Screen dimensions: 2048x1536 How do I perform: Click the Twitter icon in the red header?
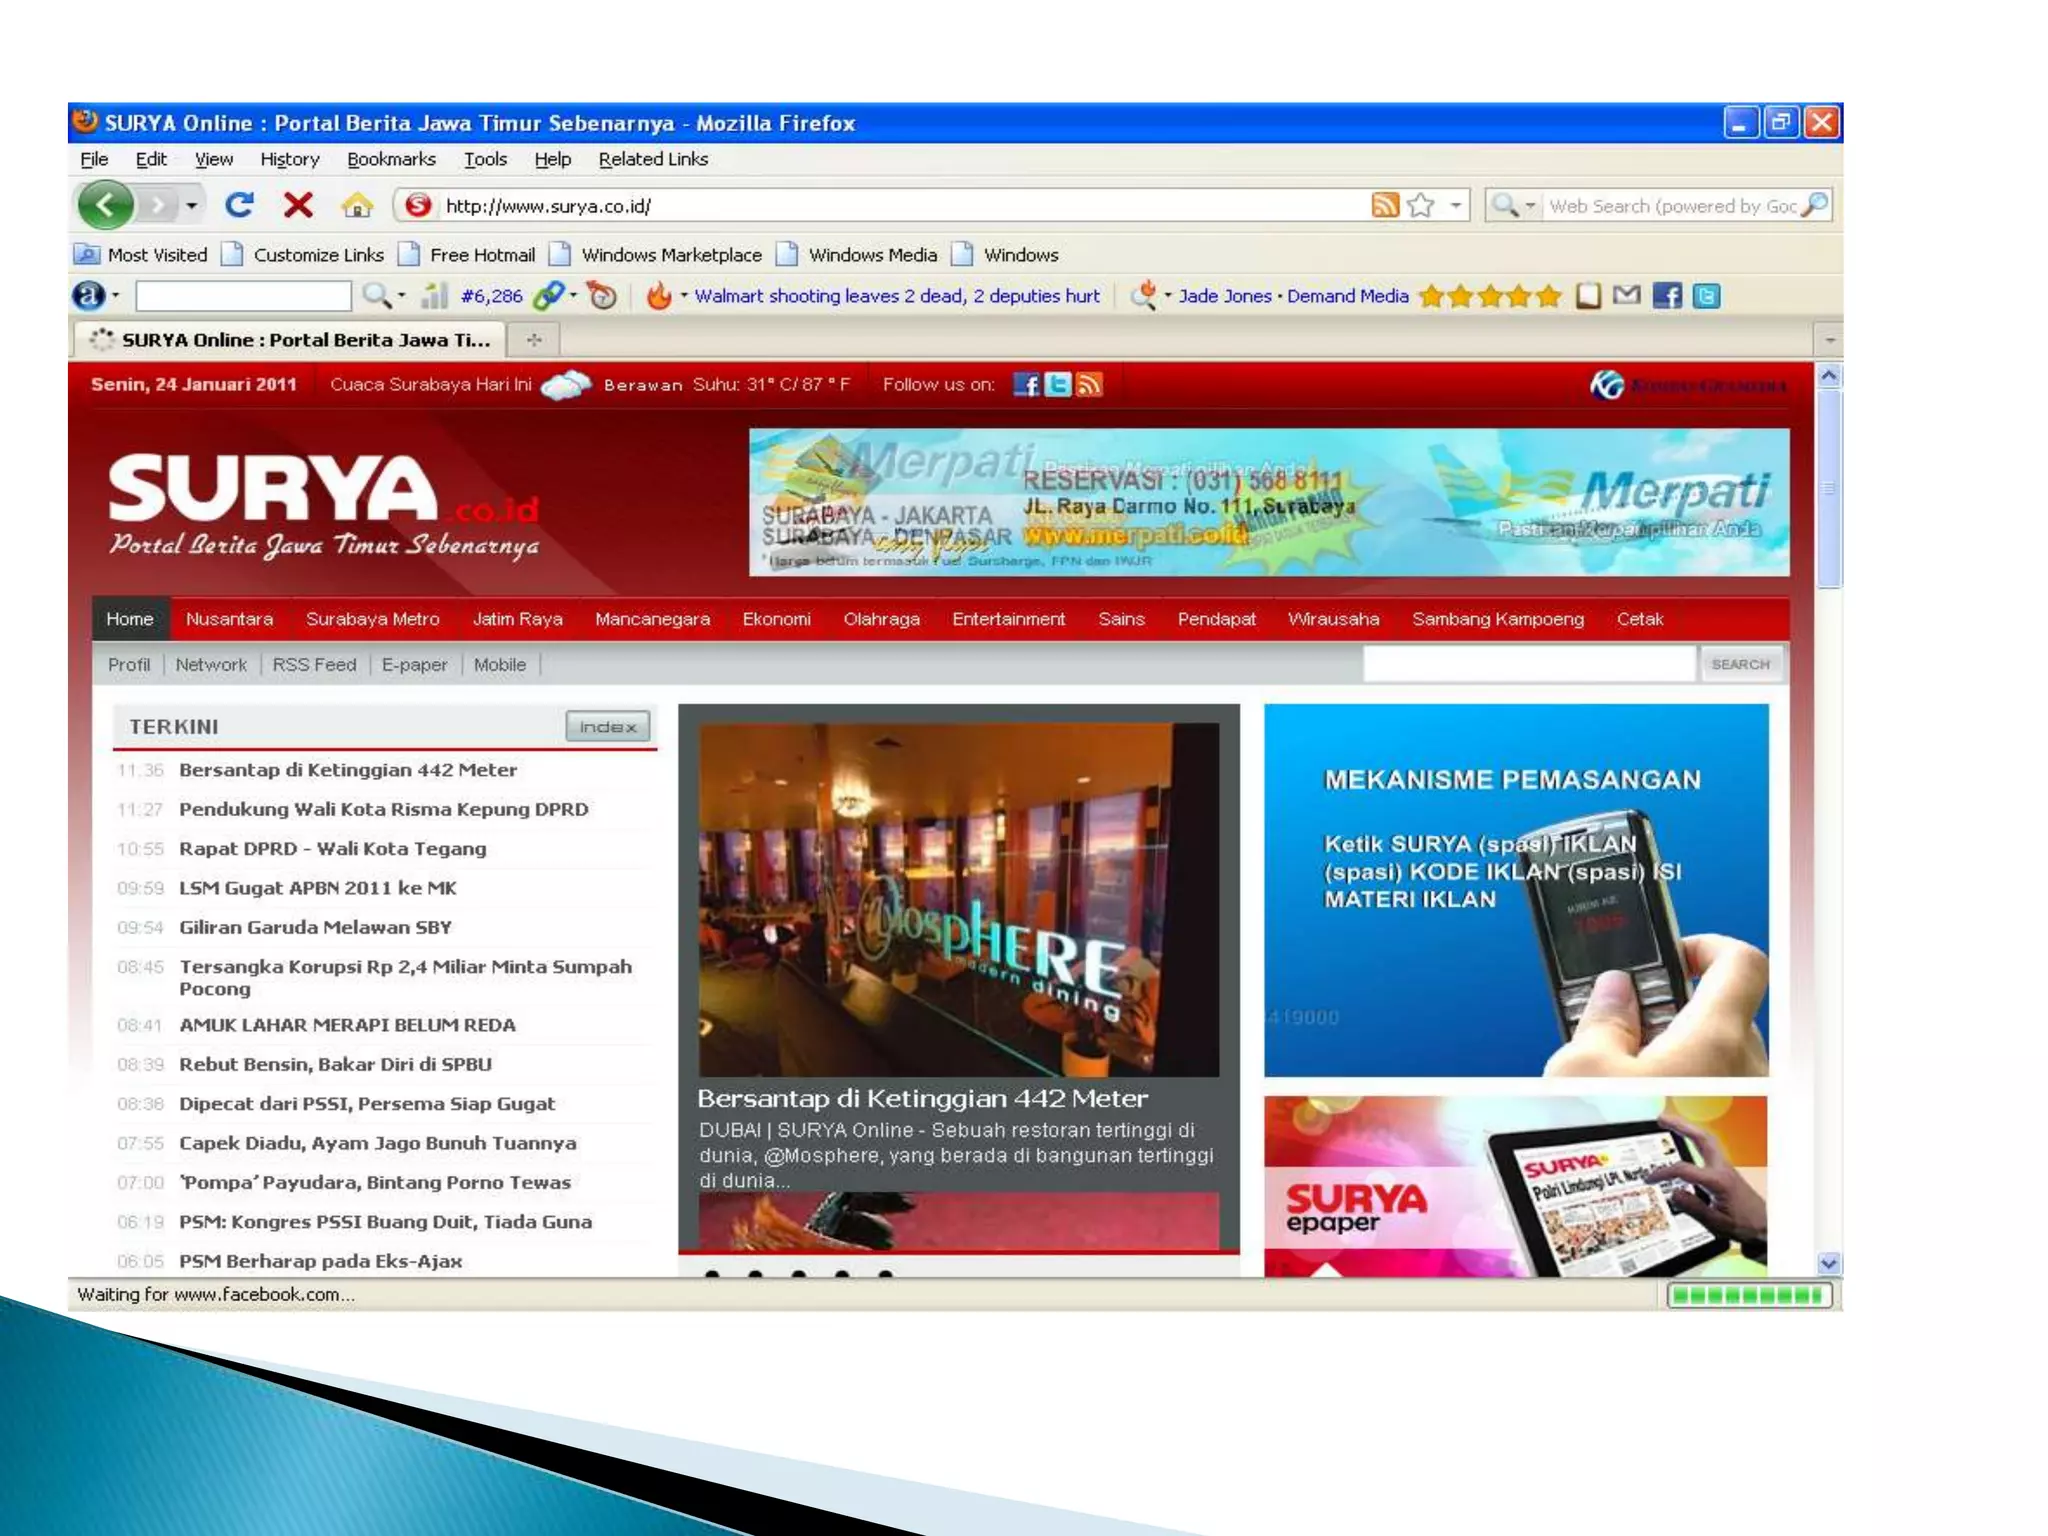click(x=1057, y=385)
